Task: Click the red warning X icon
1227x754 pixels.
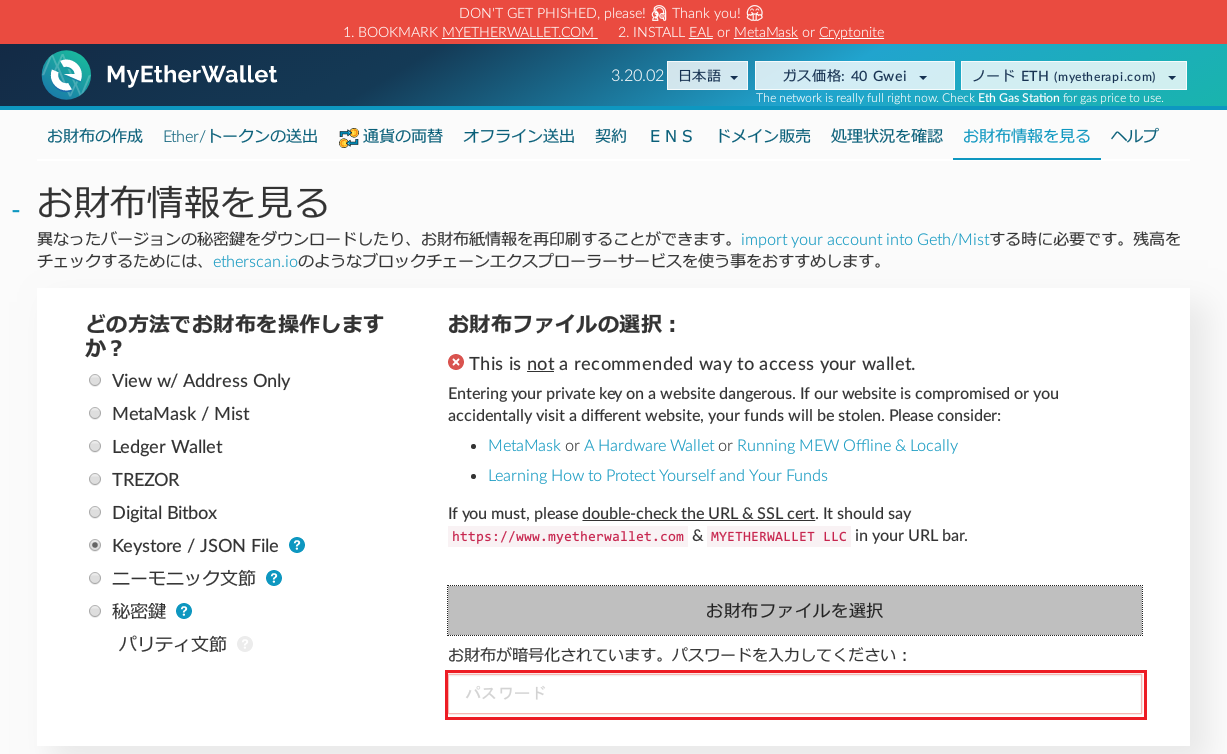Action: click(x=456, y=363)
